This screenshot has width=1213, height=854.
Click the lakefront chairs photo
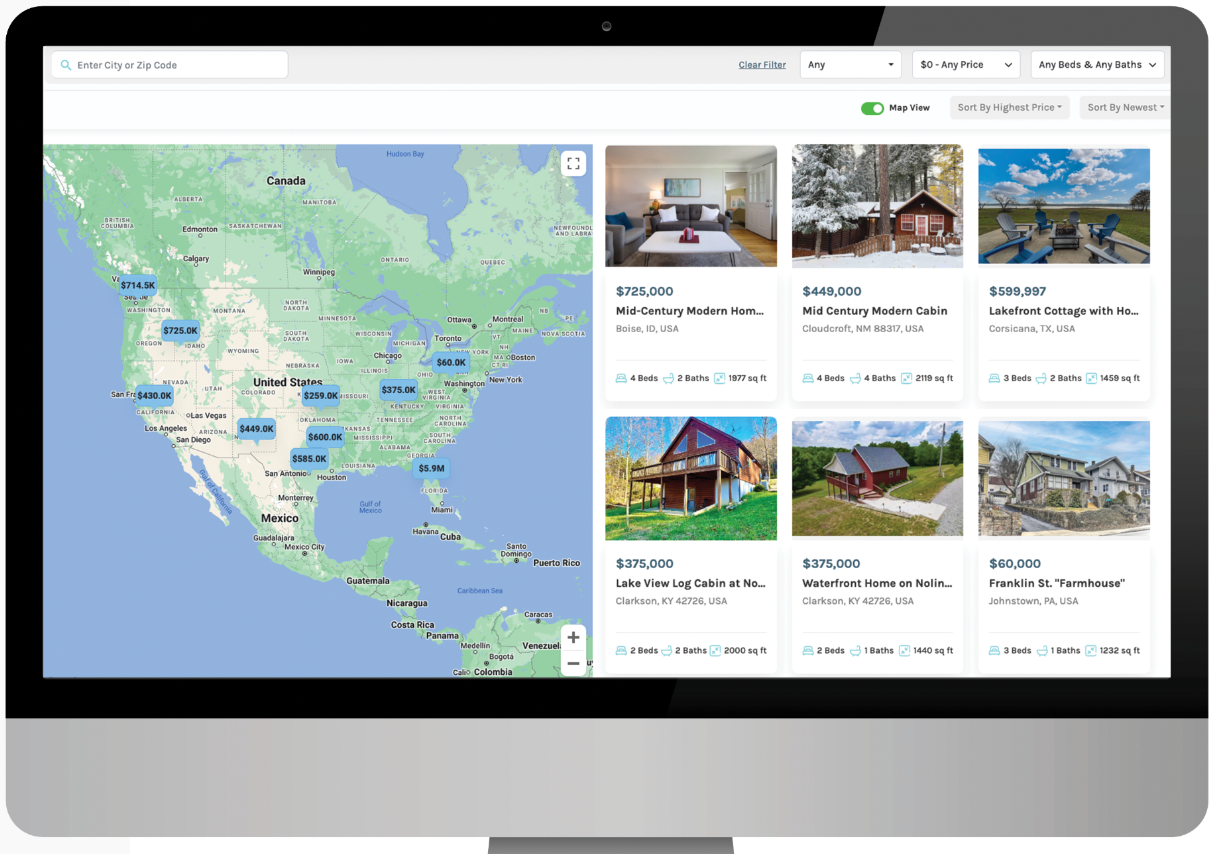coord(1064,206)
